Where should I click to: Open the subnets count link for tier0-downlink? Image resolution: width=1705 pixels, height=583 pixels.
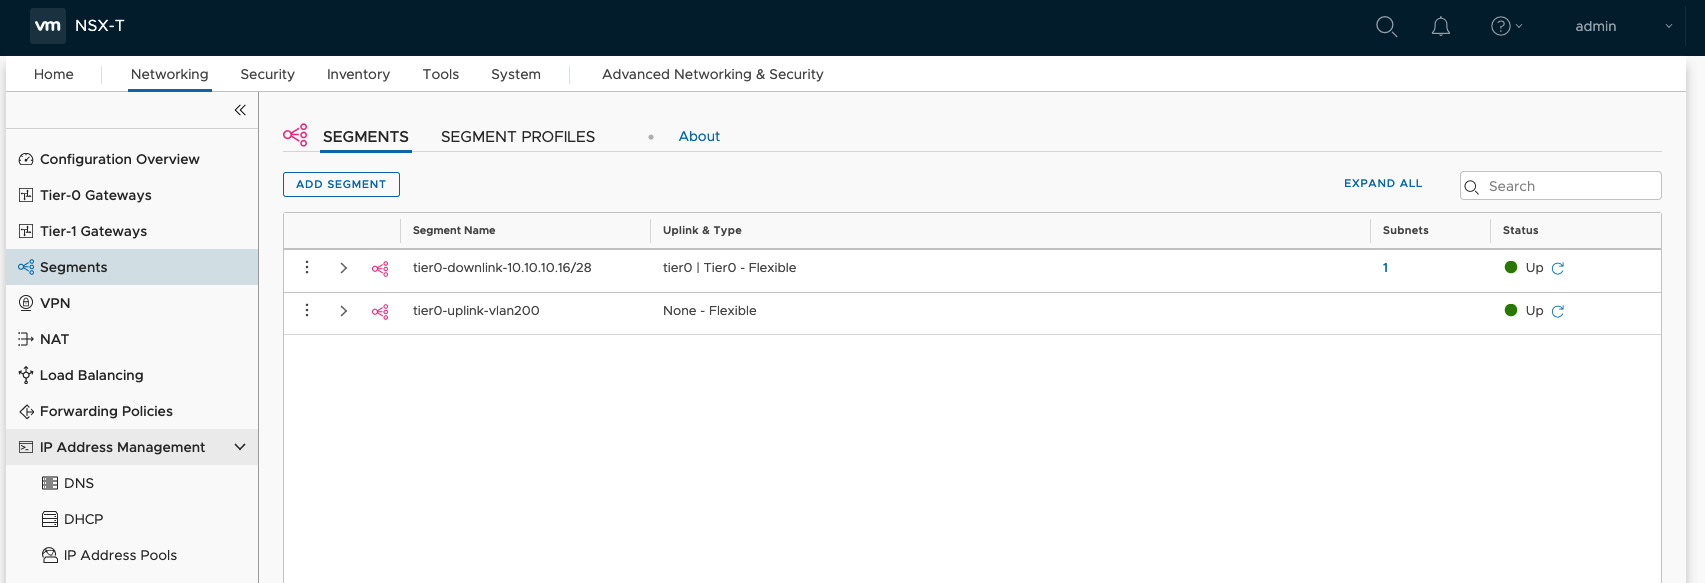(1385, 268)
